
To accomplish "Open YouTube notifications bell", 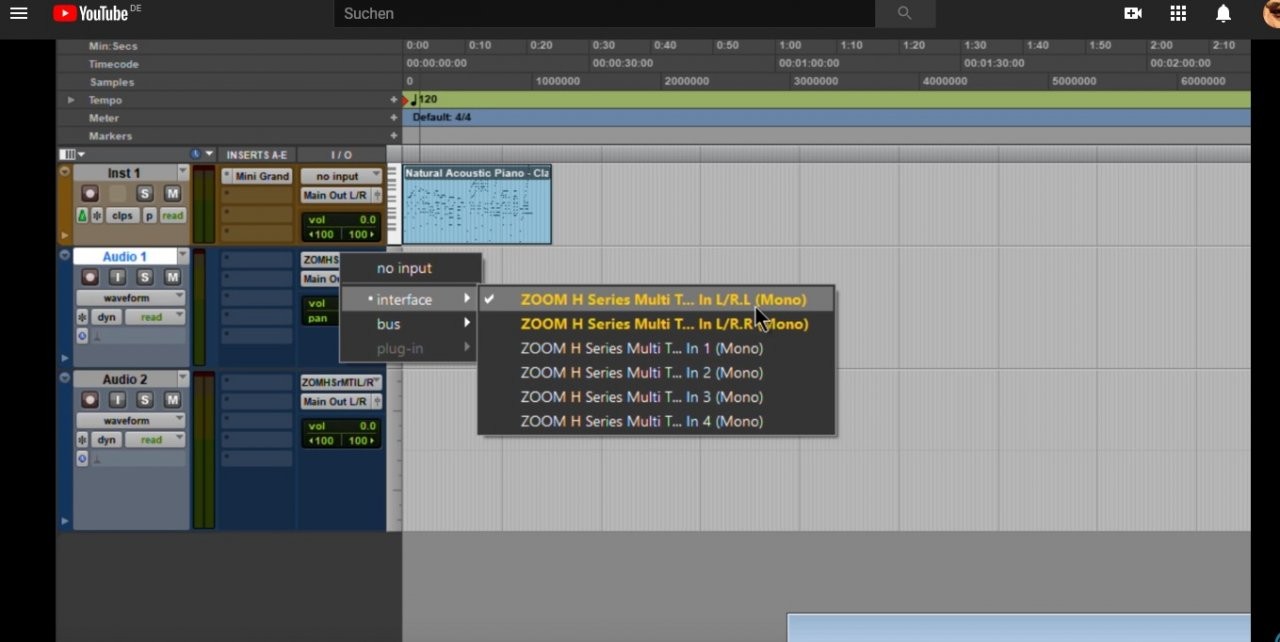I will (1223, 13).
